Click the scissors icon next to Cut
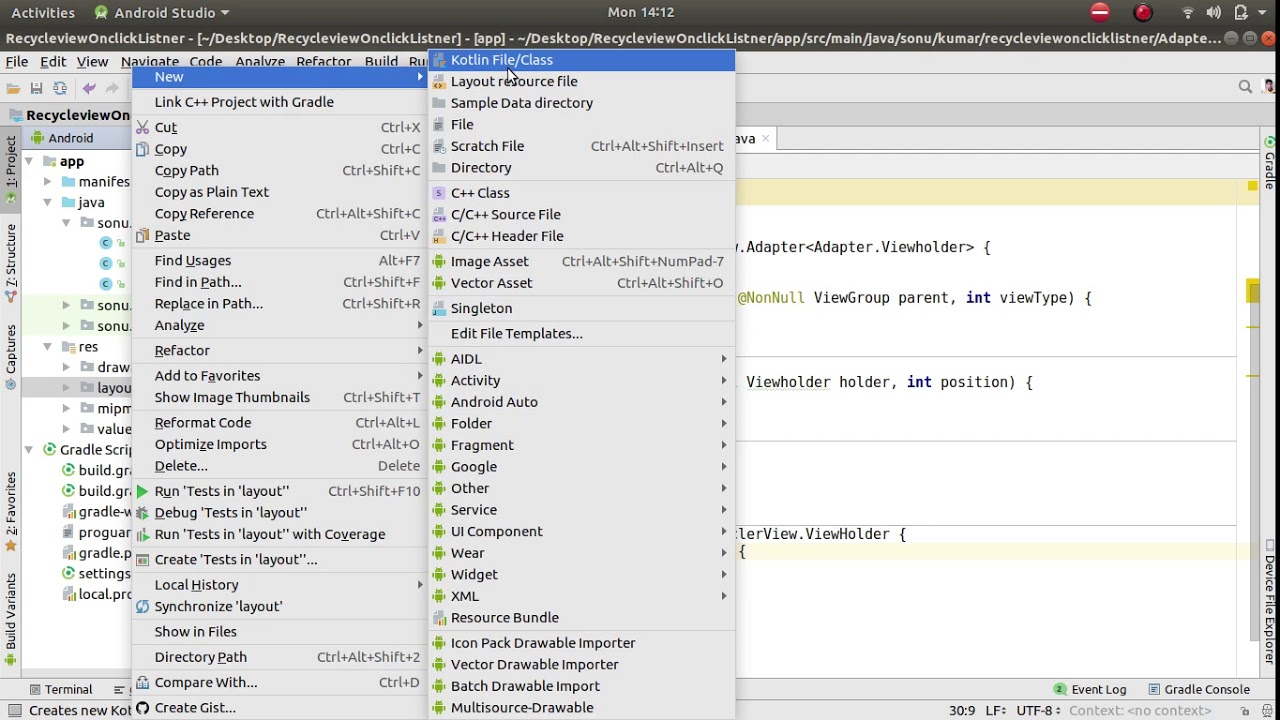 tap(142, 128)
